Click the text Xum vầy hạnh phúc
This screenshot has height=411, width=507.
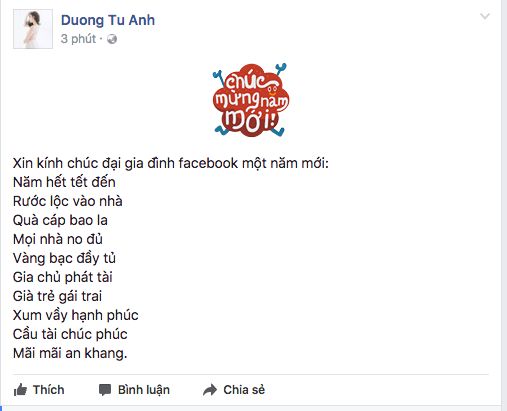75,315
